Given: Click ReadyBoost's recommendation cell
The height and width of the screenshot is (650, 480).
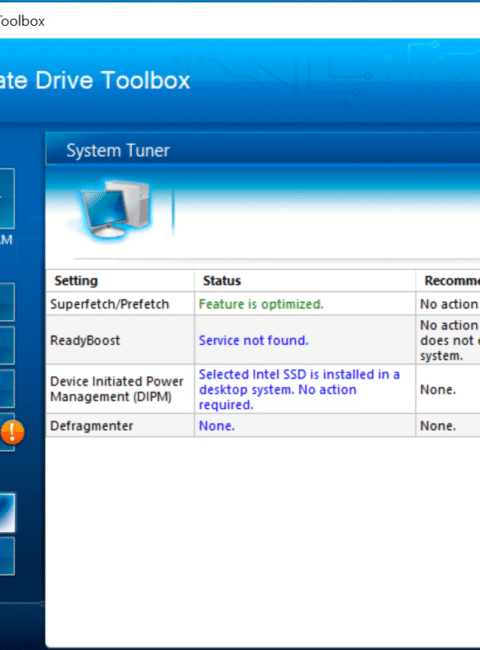Looking at the screenshot, I should coord(448,340).
